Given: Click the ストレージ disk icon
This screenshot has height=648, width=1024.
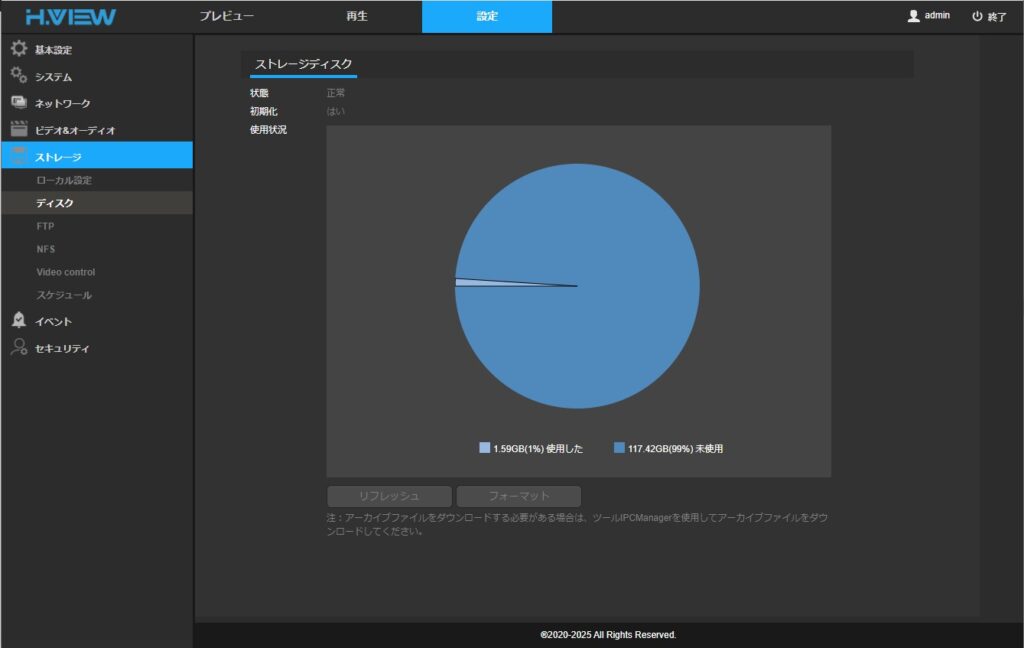Looking at the screenshot, I should (x=19, y=156).
